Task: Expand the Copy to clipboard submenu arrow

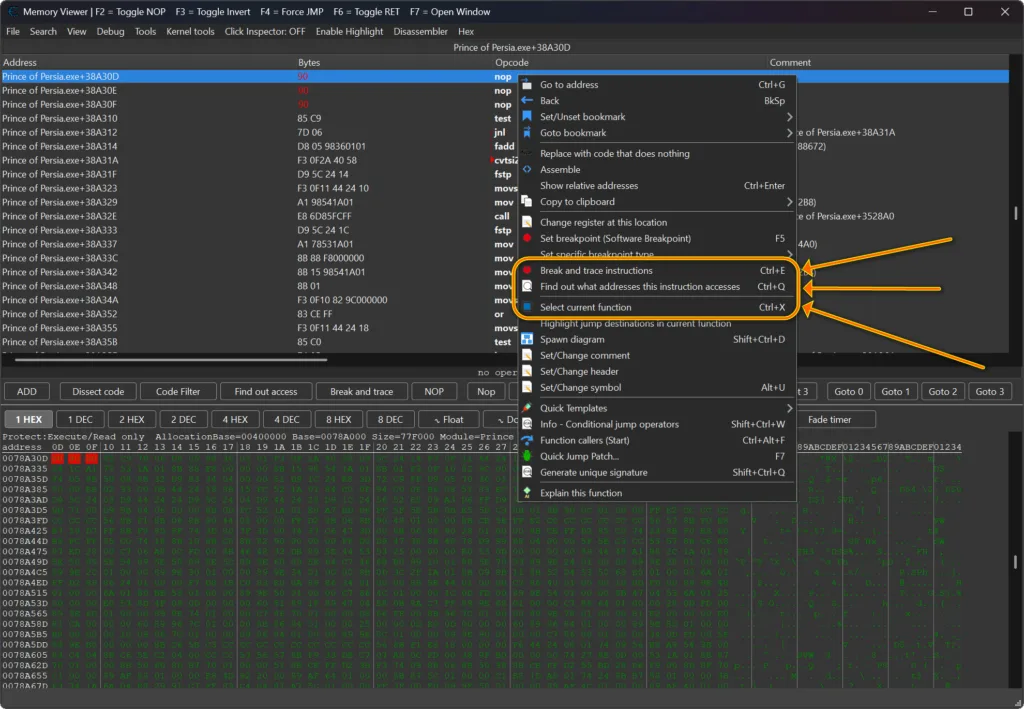Action: (789, 202)
